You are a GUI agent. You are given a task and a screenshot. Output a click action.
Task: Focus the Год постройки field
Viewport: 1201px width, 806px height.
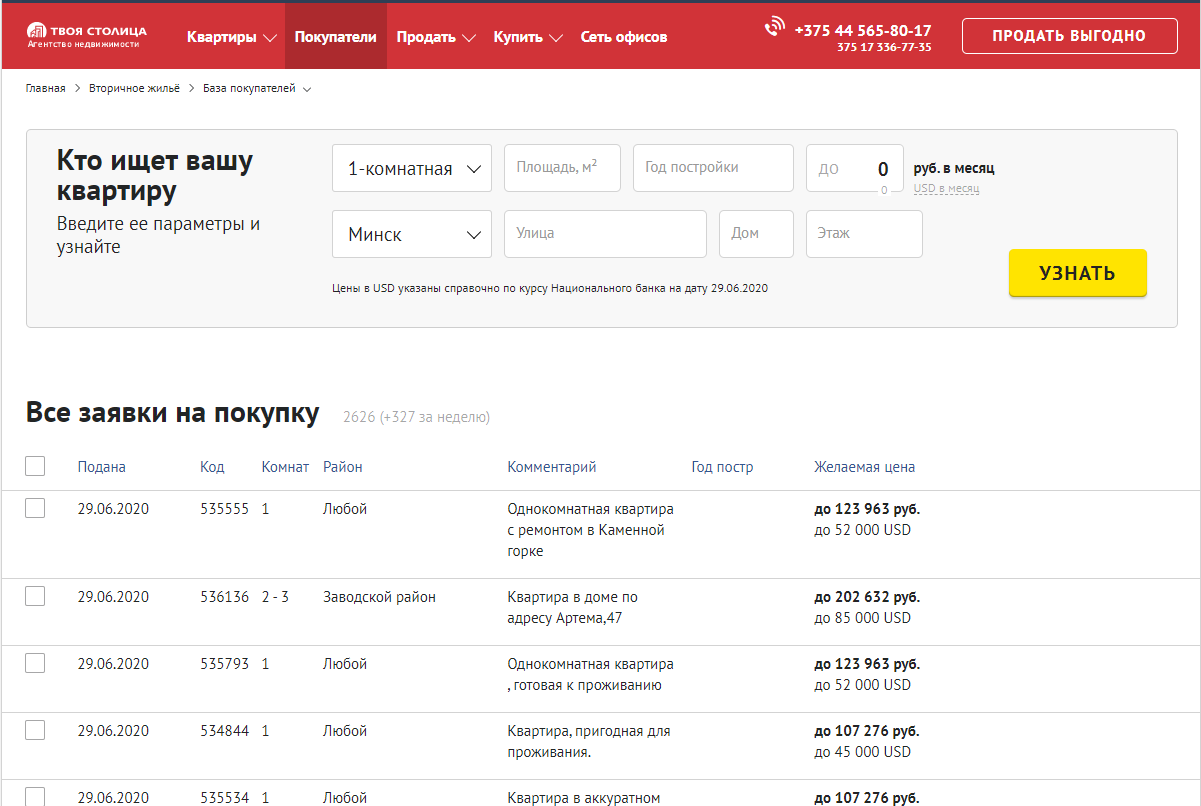(712, 168)
